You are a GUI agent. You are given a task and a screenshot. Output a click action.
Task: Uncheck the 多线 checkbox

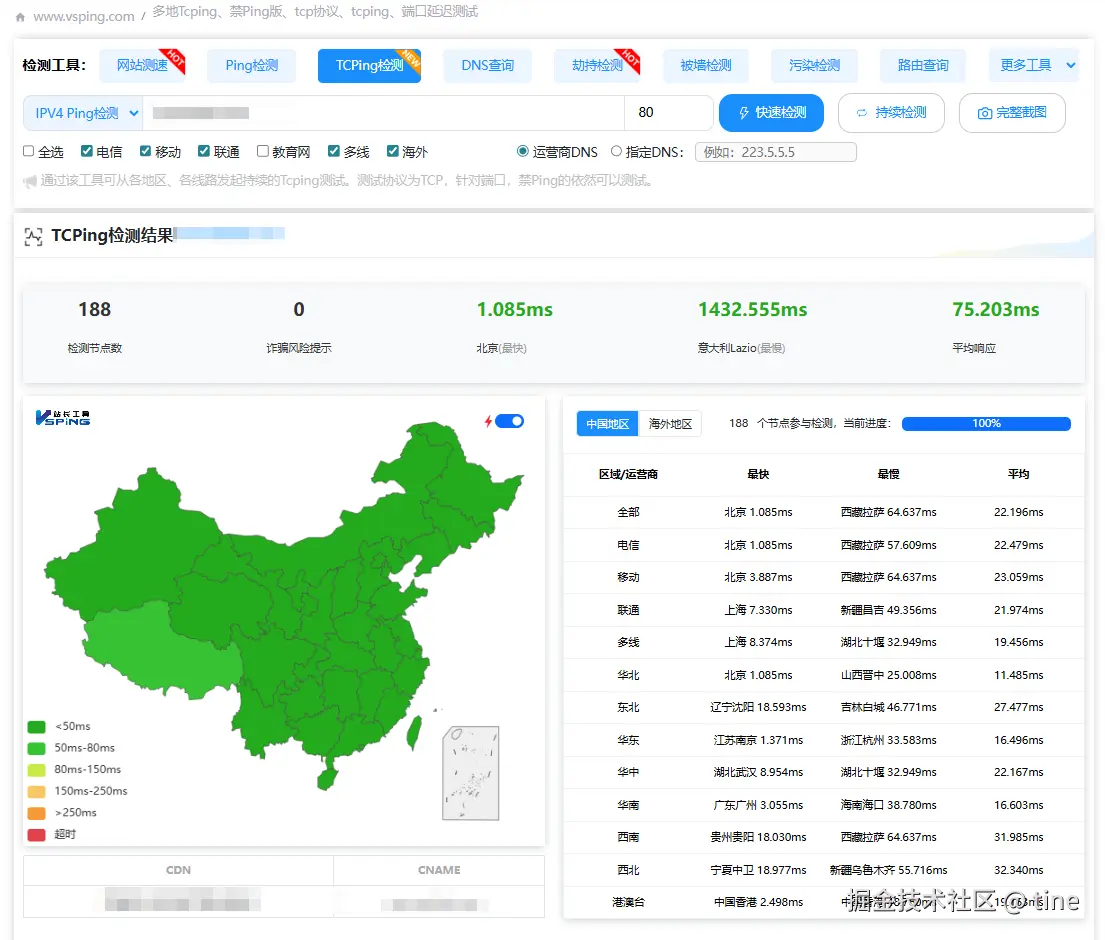[x=334, y=151]
